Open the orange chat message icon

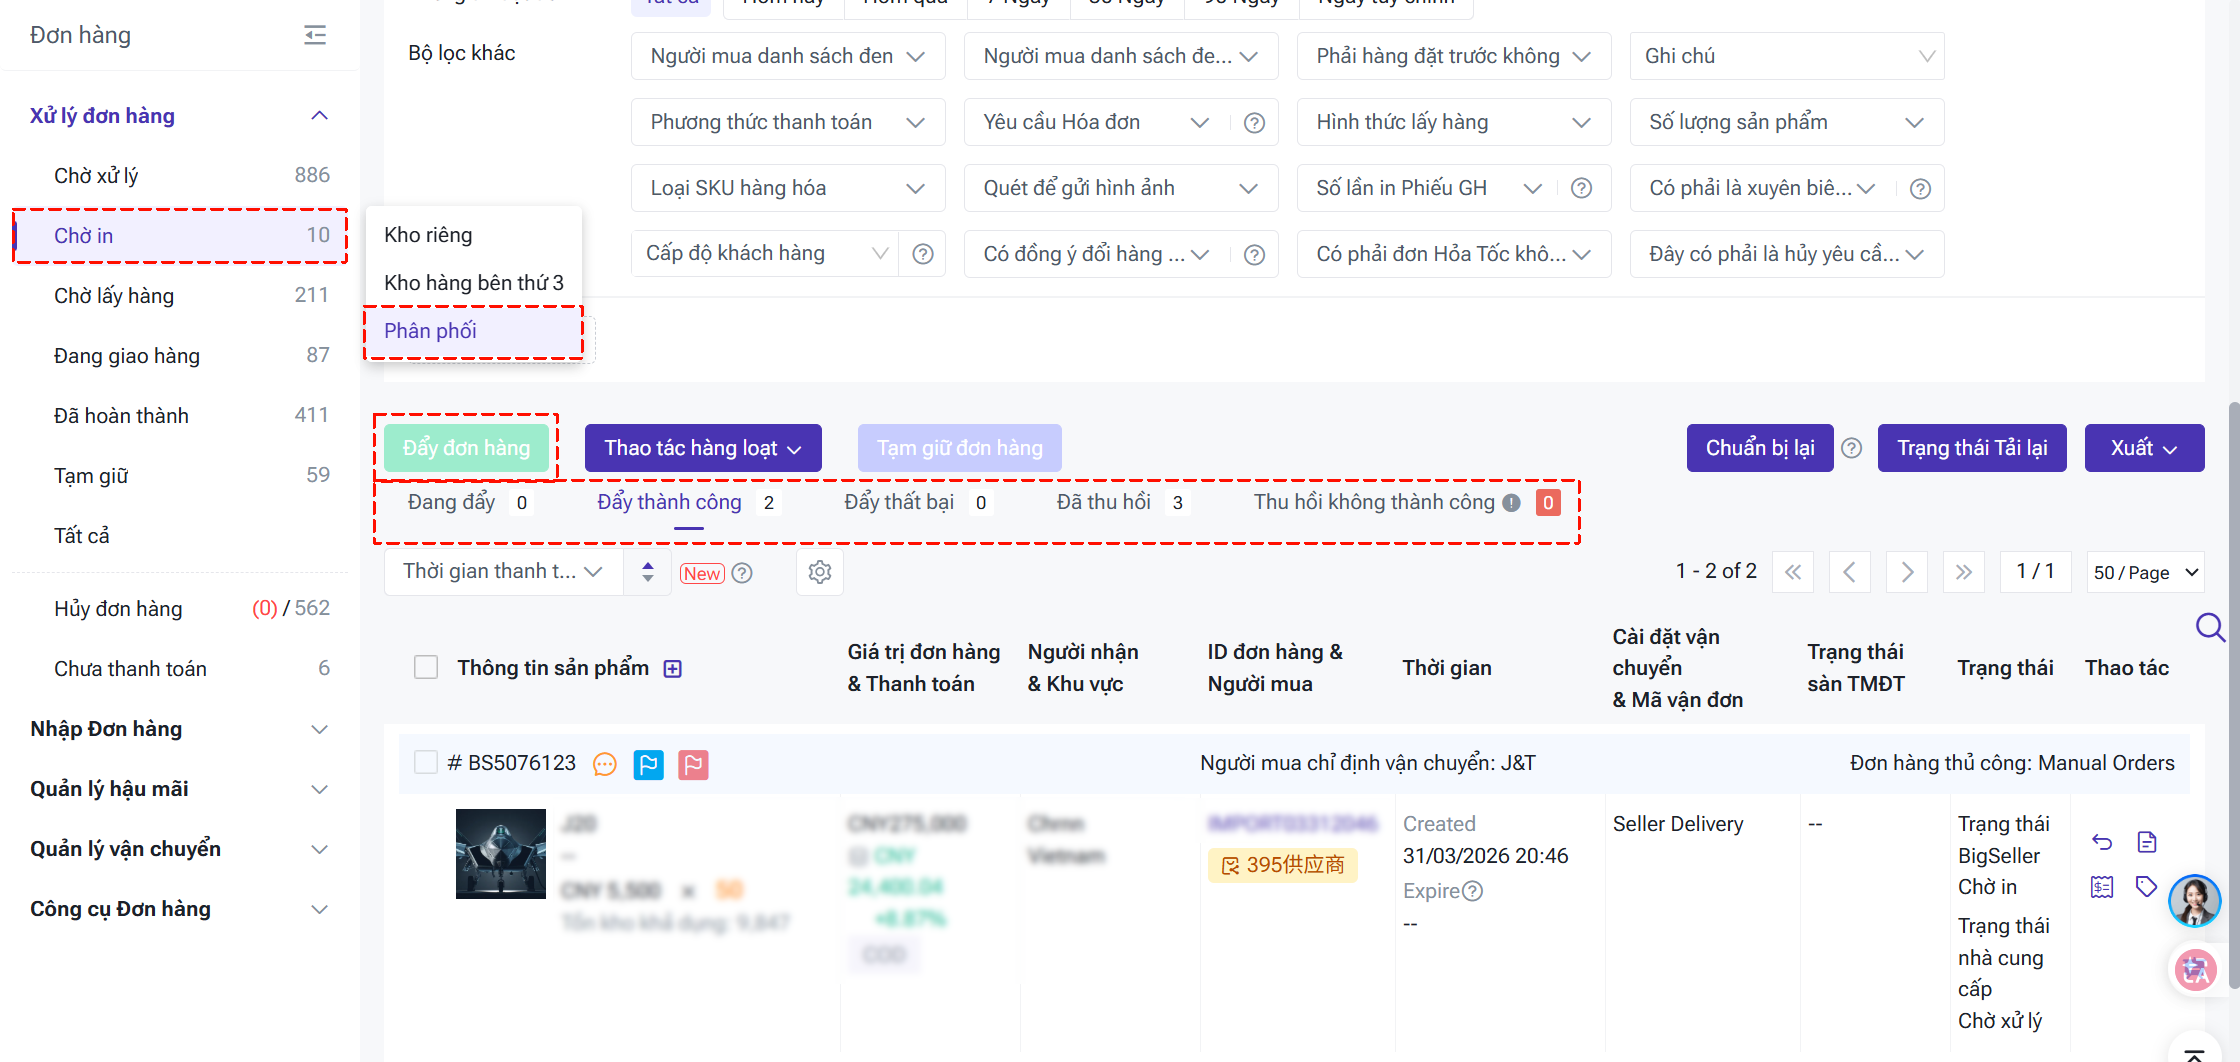[605, 765]
